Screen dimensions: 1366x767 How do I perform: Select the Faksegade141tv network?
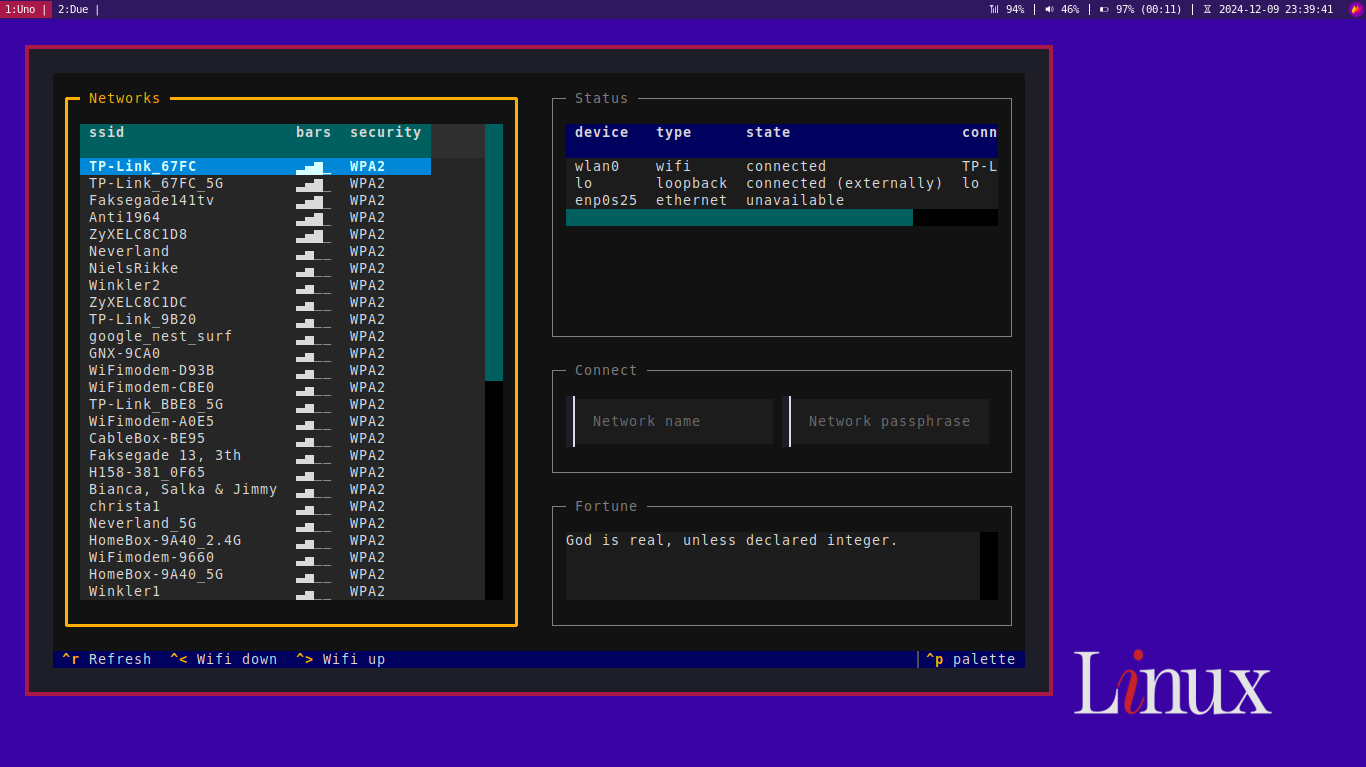coord(256,200)
